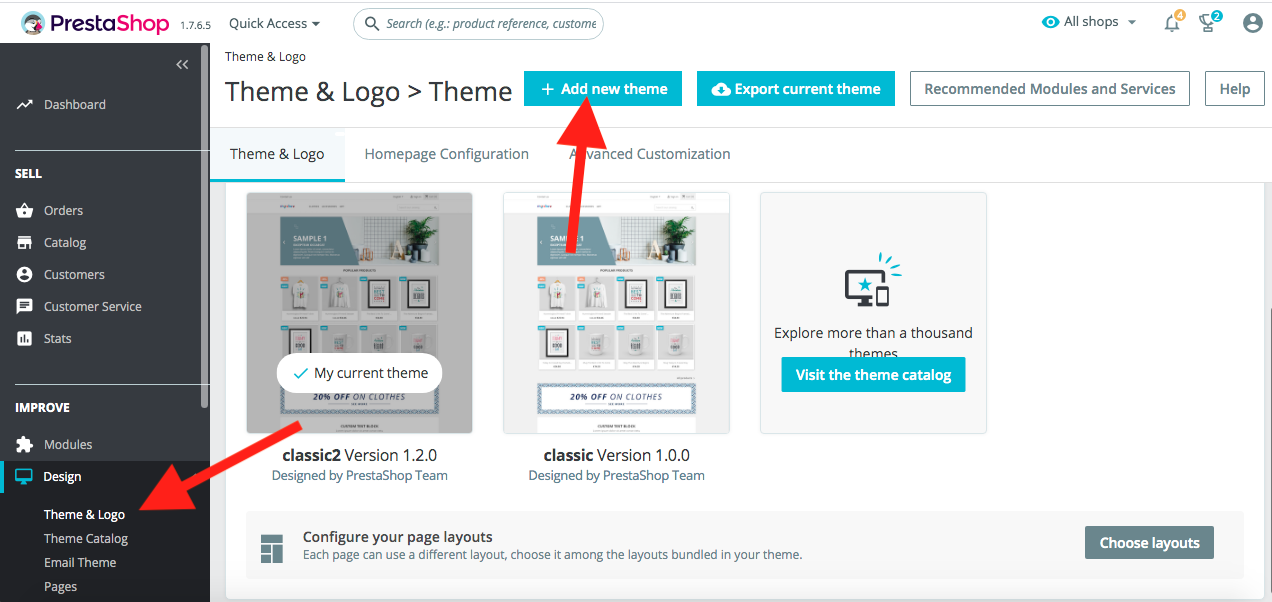Click the Design monitor icon
The image size is (1272, 602).
[24, 476]
